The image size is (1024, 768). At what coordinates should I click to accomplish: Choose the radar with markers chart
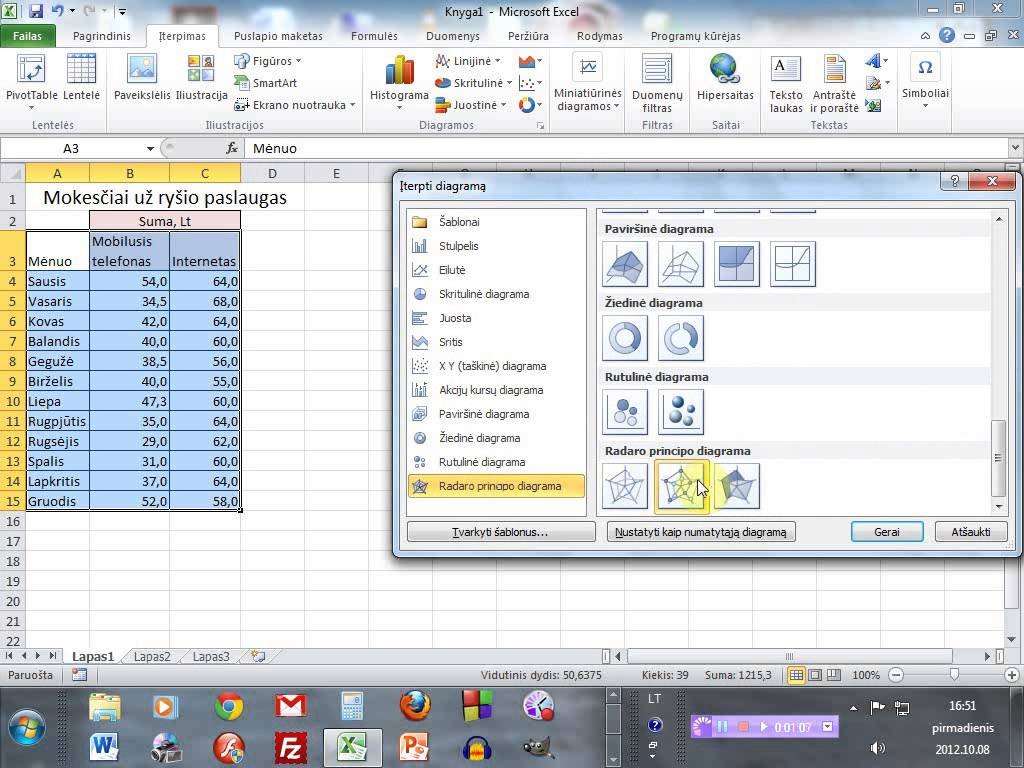pyautogui.click(x=680, y=486)
